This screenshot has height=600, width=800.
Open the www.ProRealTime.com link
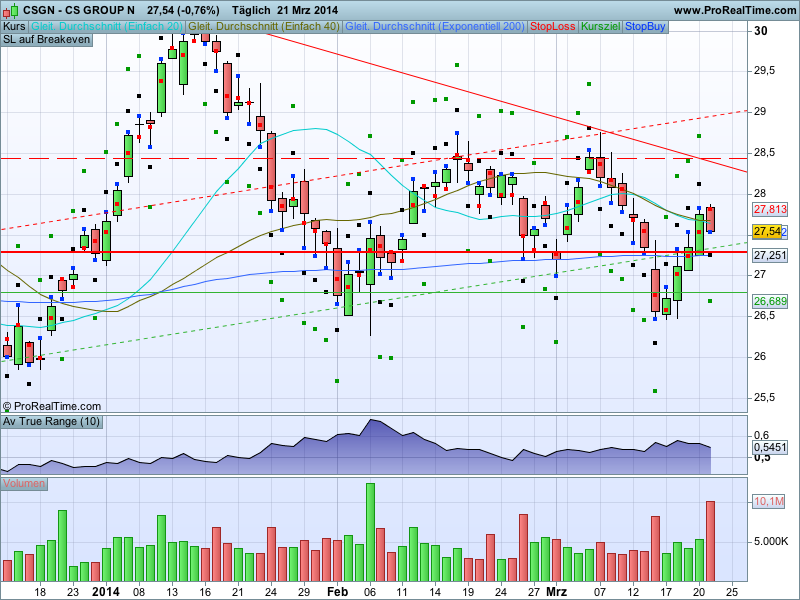pos(734,10)
